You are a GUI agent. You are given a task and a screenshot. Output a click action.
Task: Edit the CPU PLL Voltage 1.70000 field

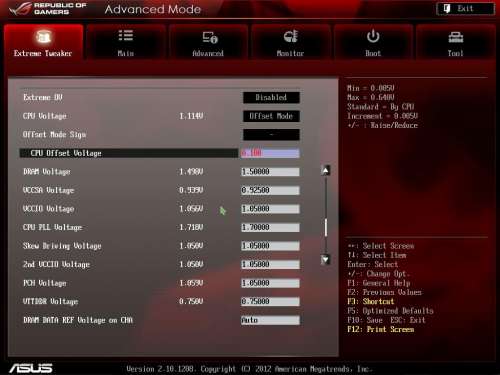270,227
